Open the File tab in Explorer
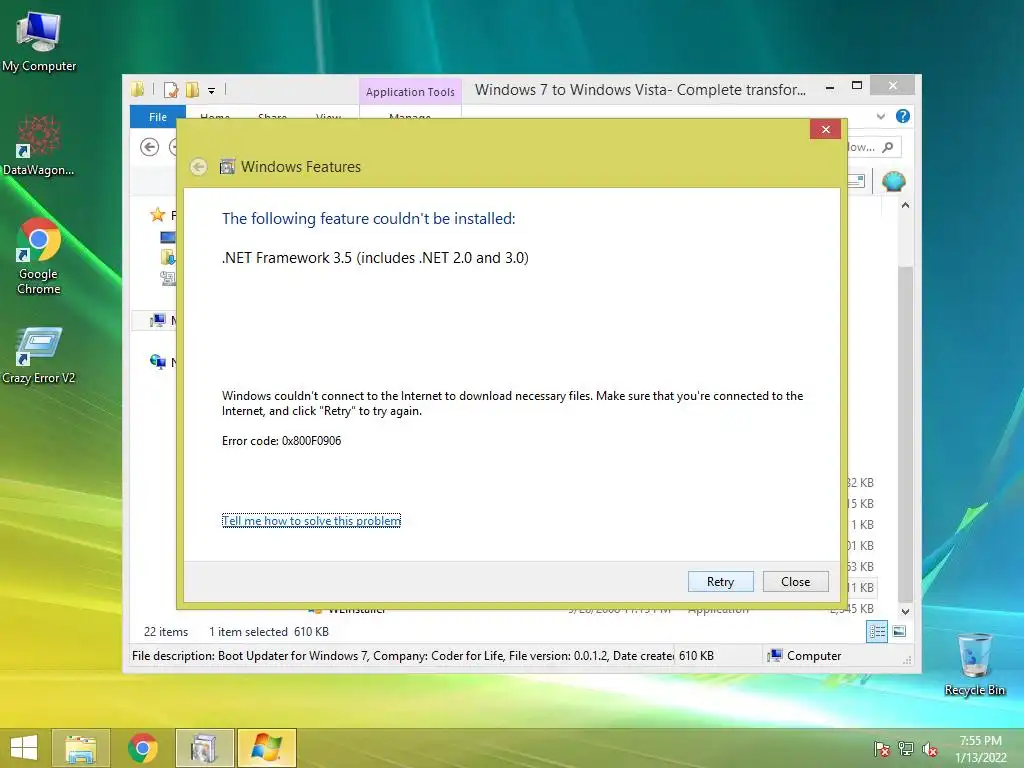Image resolution: width=1024 pixels, height=768 pixels. pos(157,117)
